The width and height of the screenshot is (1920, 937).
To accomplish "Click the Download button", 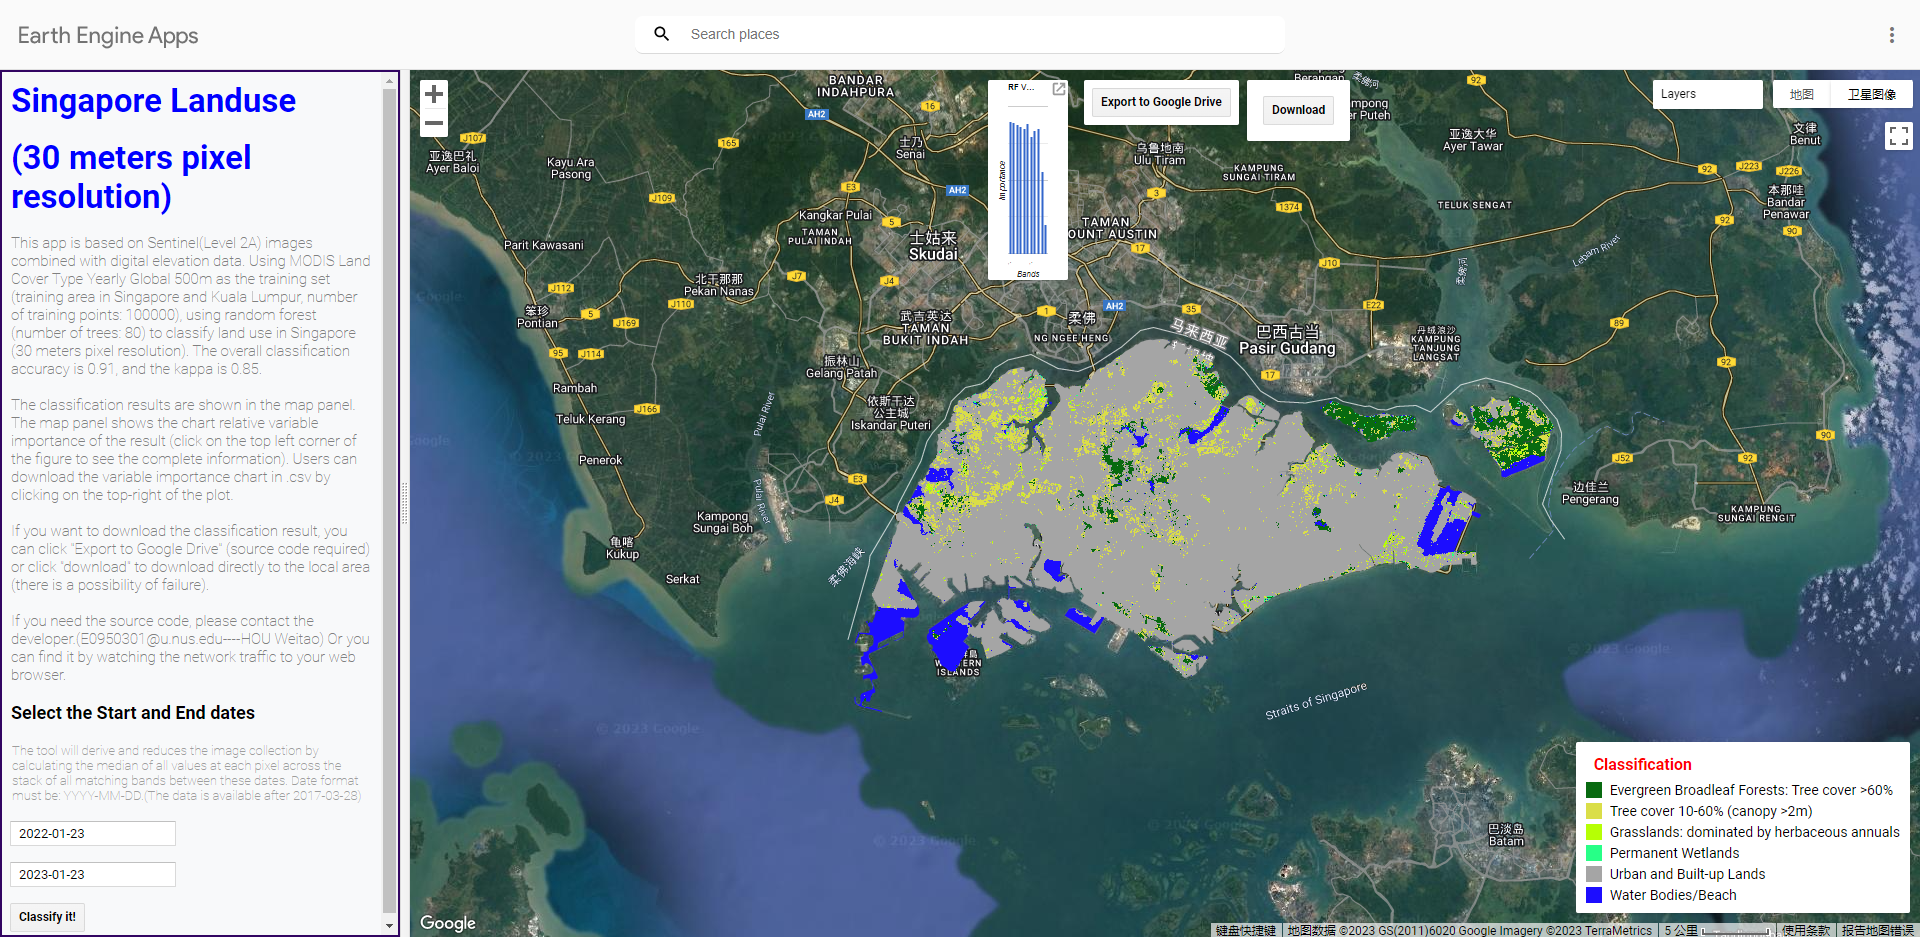I will click(1297, 109).
